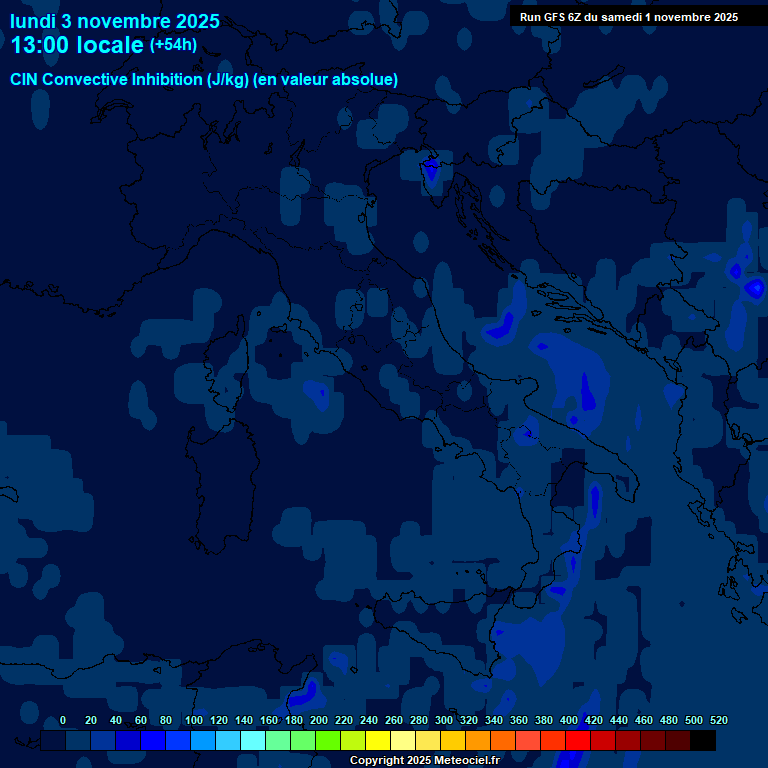Click the orange swatch below label 340
Screen dimensions: 768x768
tap(503, 741)
